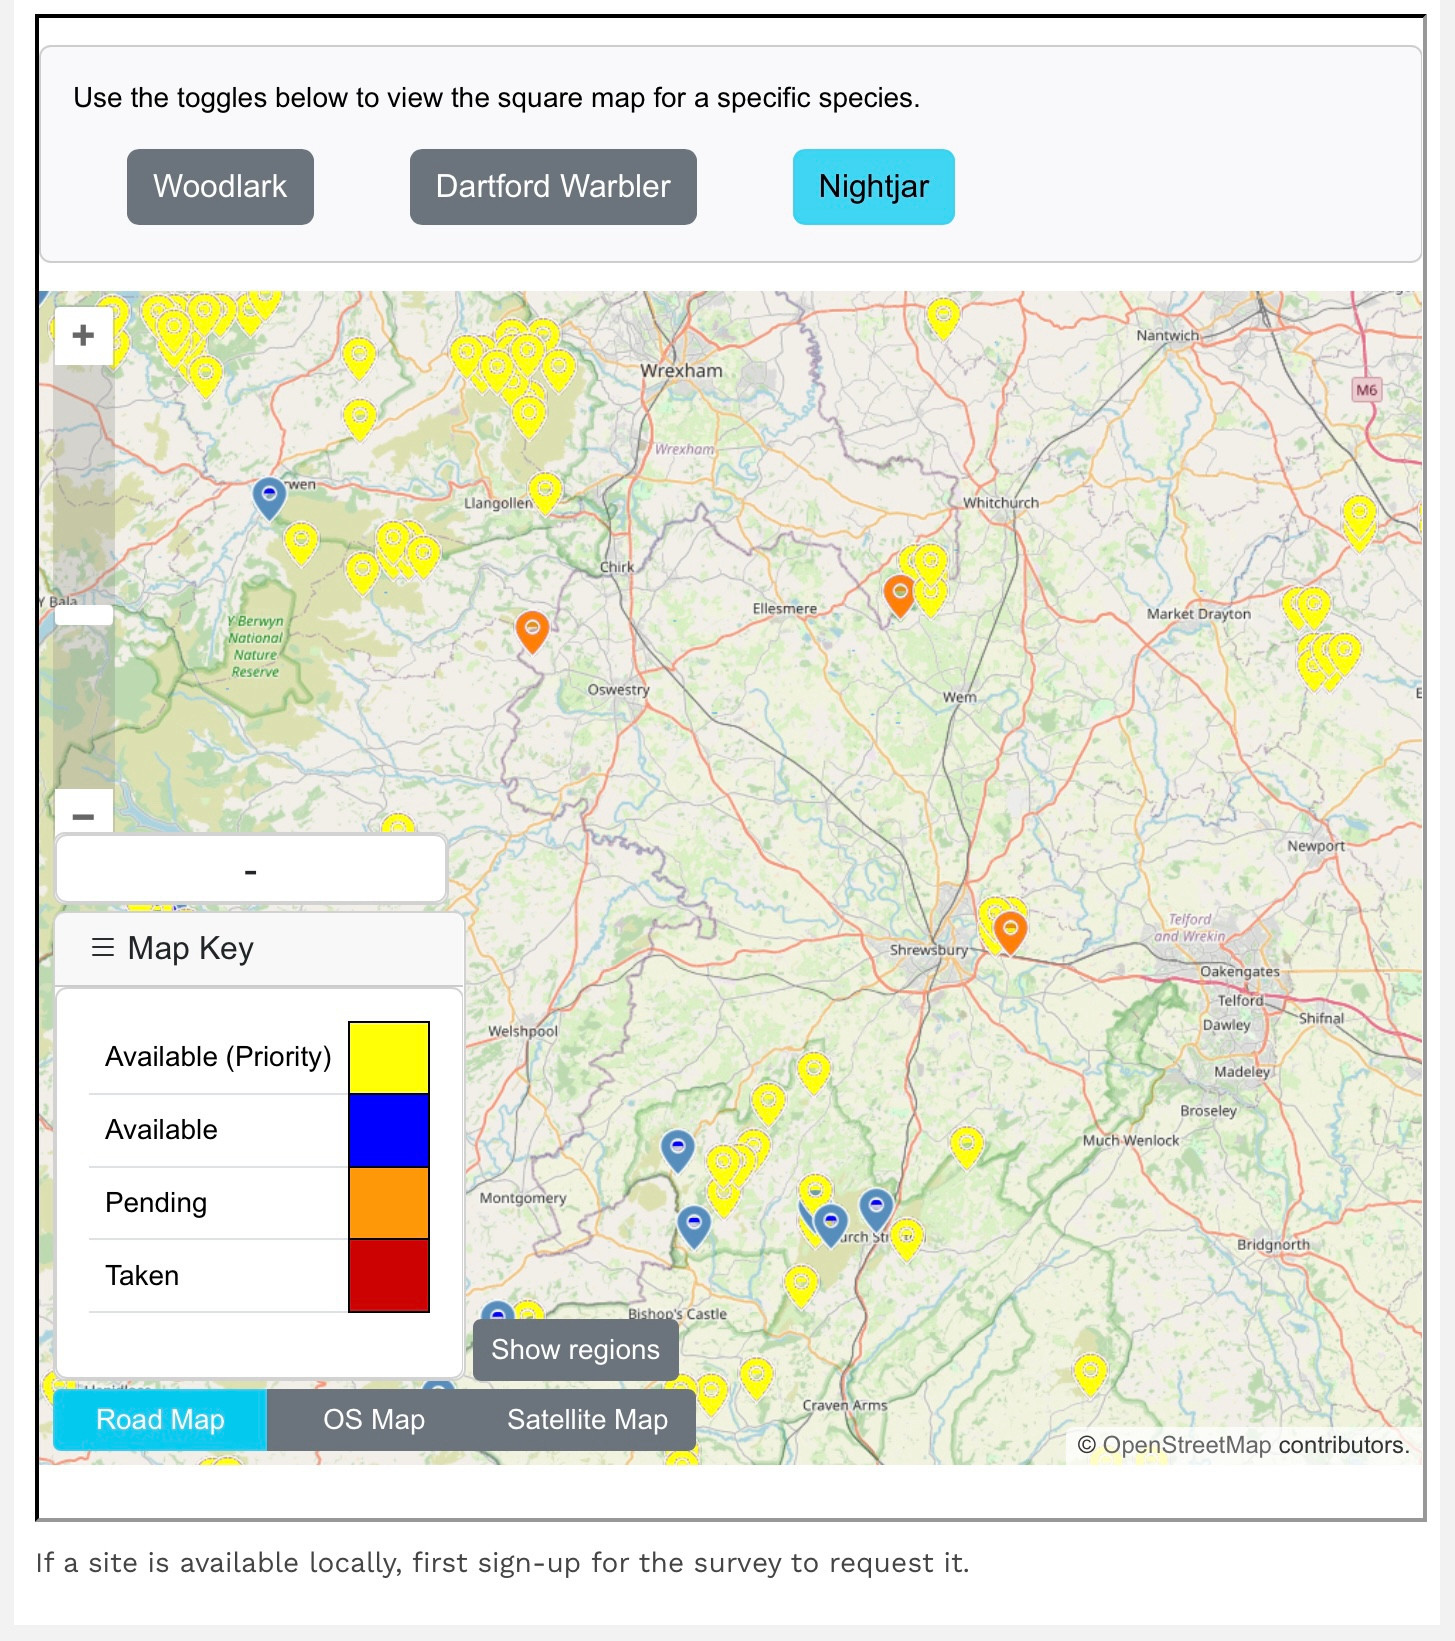Click the orange pending marker beside Shrewsbury

[x=1011, y=931]
